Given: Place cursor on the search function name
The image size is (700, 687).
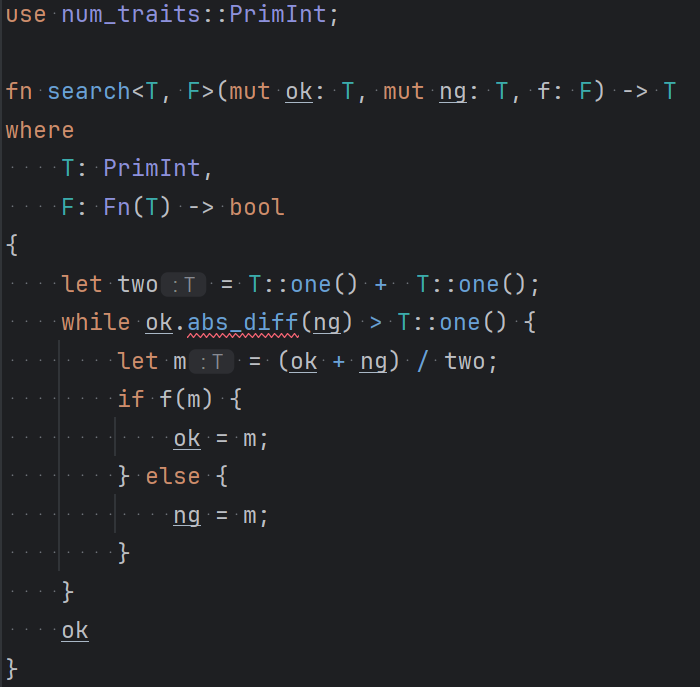Looking at the screenshot, I should [88, 91].
